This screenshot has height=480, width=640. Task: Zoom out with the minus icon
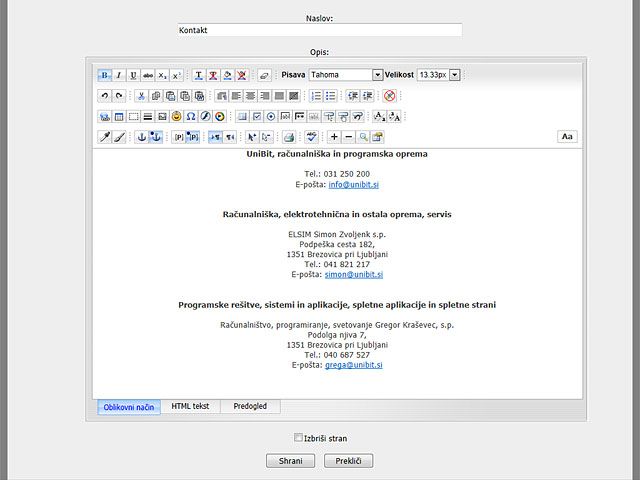click(349, 137)
